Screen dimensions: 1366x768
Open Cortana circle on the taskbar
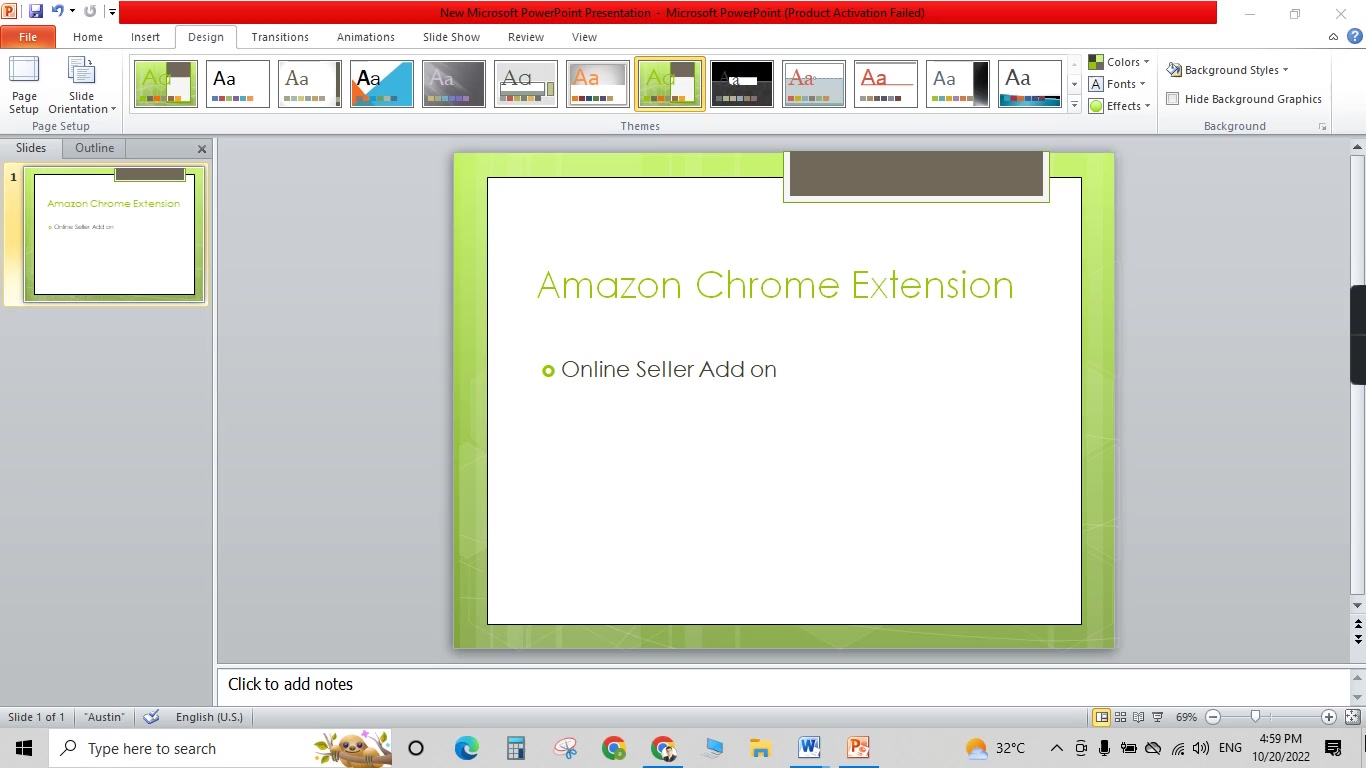click(416, 748)
